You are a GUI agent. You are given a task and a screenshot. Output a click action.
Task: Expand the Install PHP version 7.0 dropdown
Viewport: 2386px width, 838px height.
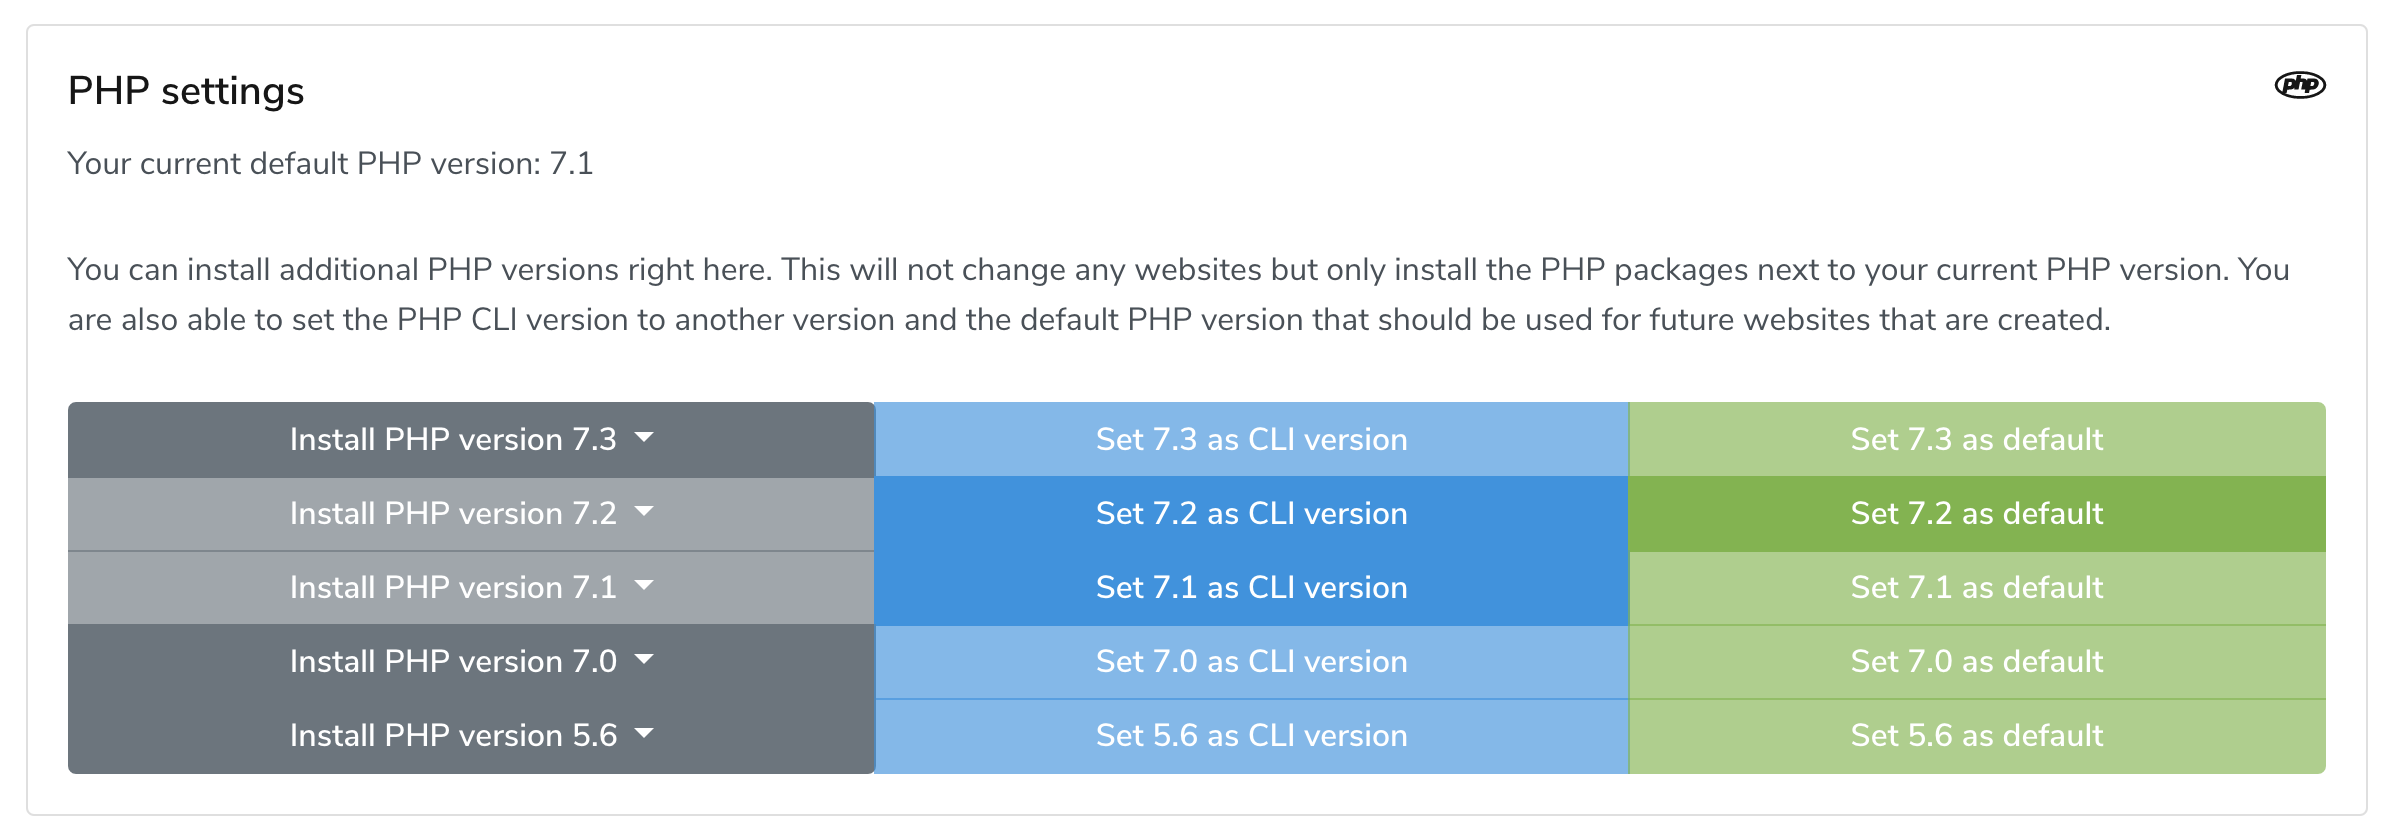coord(471,661)
